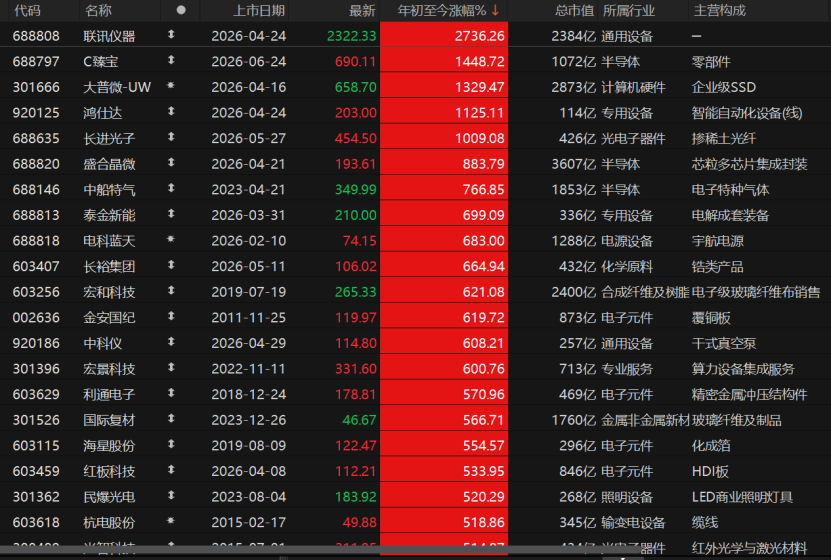Click the up-down arrow icon beside 中船特气

[171, 189]
